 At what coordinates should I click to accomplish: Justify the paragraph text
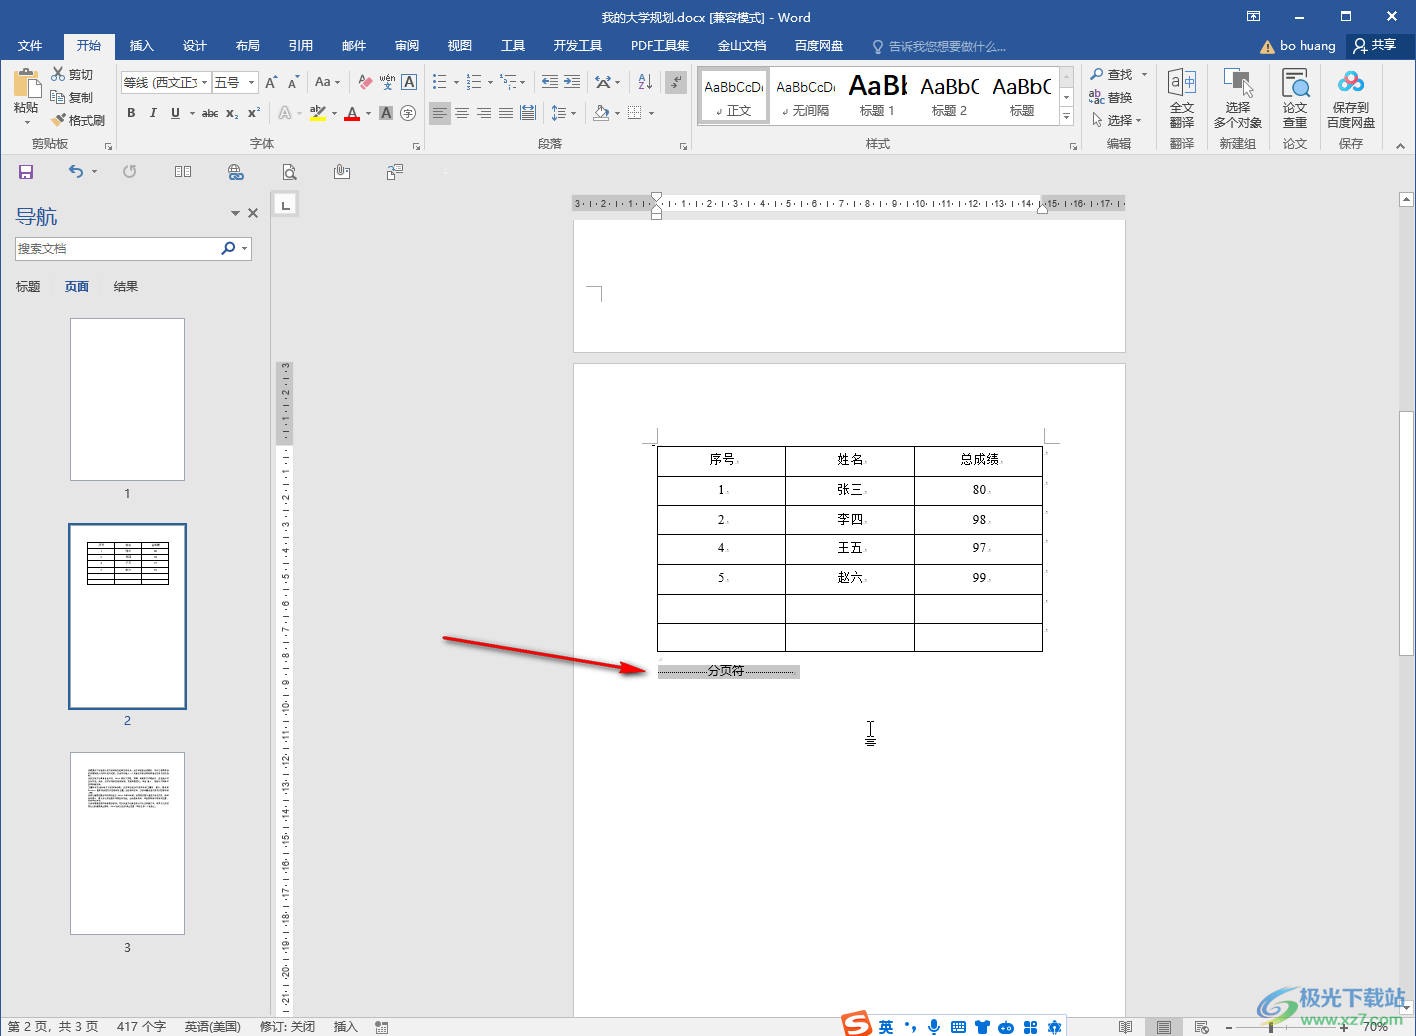506,113
